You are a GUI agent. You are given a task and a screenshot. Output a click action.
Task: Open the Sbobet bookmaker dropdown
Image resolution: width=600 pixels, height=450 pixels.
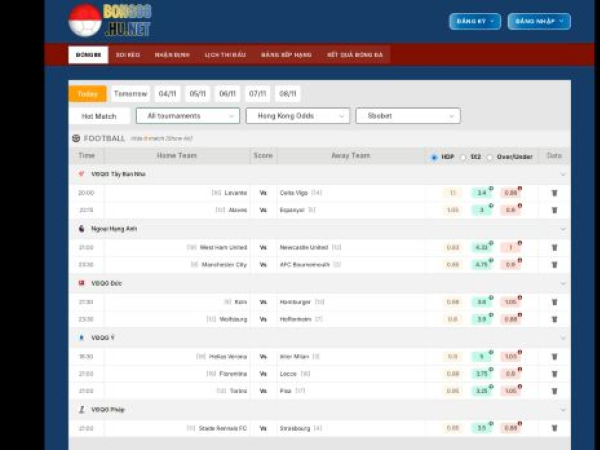[x=407, y=116]
